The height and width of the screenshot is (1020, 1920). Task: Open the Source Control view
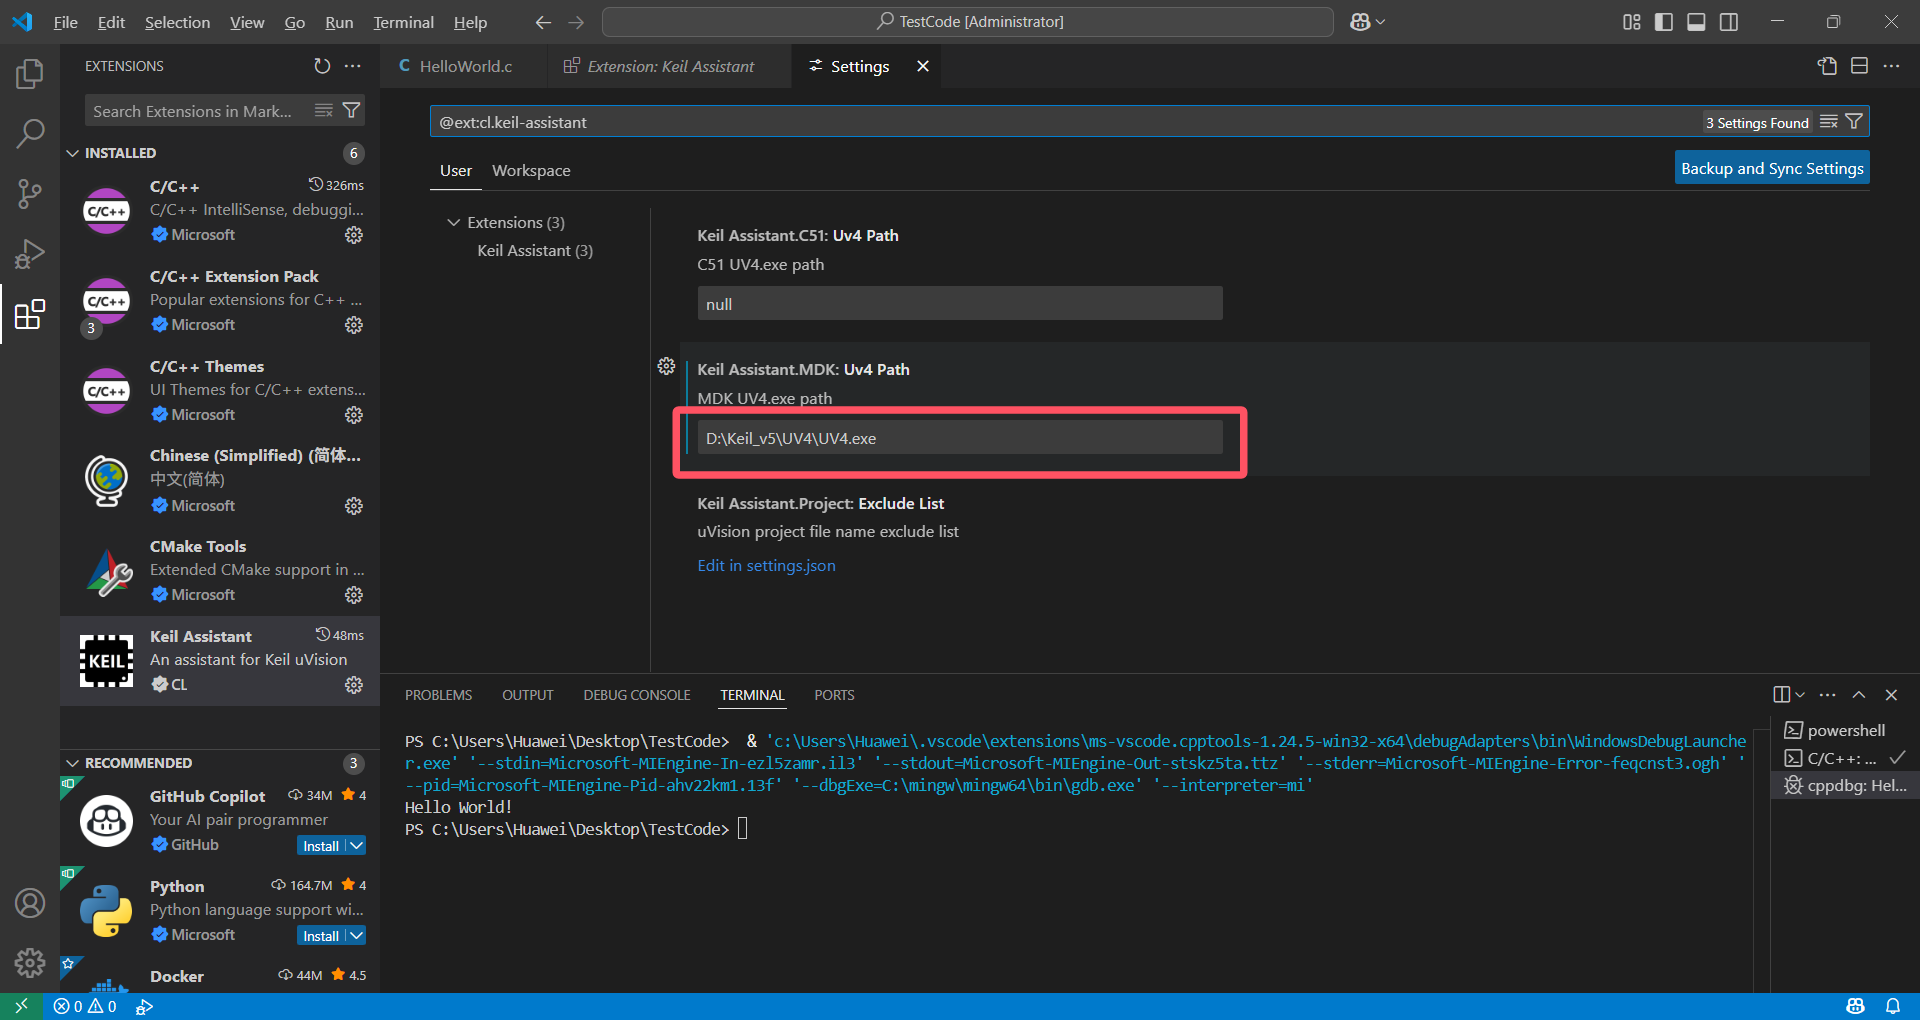coord(30,194)
